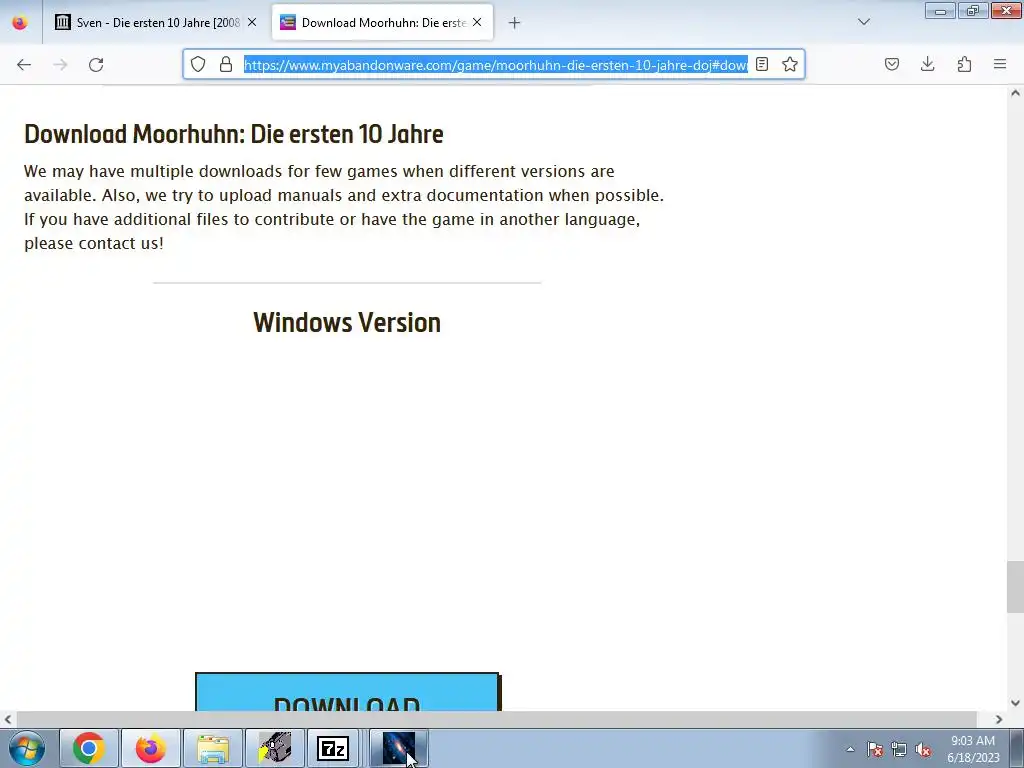Viewport: 1024px width, 768px height.
Task: Click the scroll right arrow
Action: (999, 719)
